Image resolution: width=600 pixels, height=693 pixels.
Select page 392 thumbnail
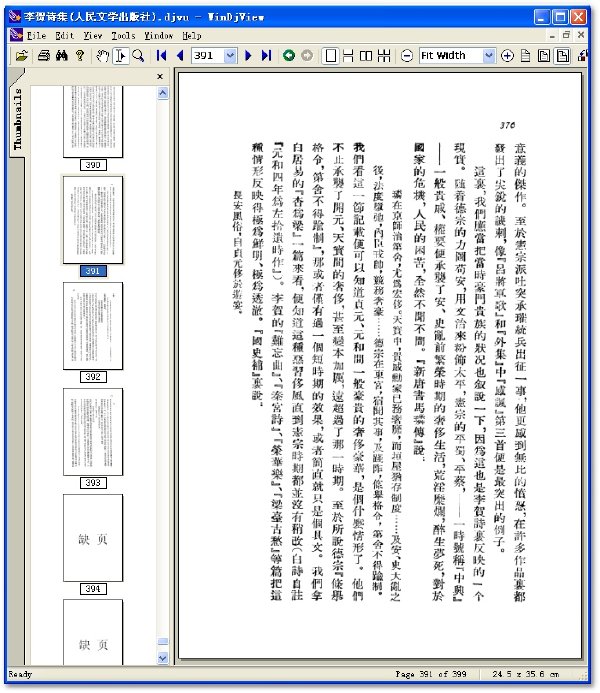93,326
